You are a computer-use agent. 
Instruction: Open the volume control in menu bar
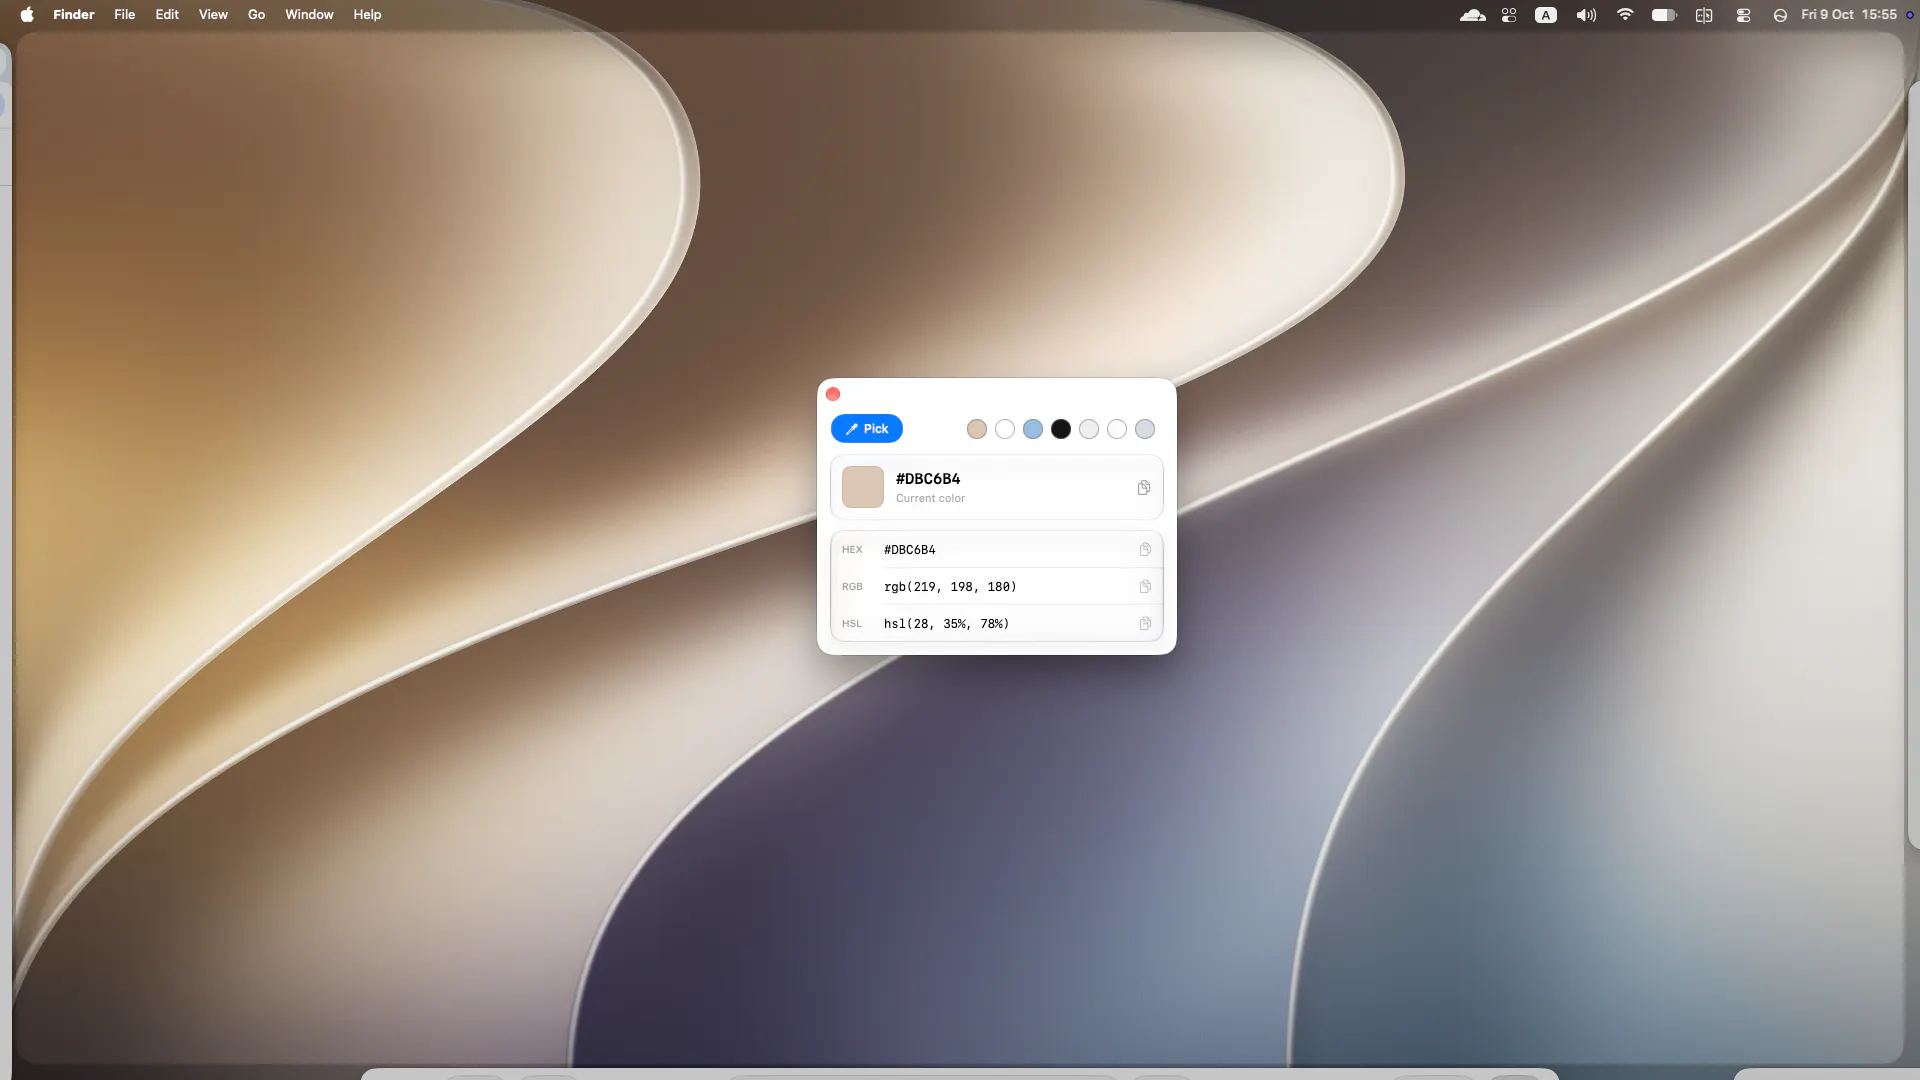pyautogui.click(x=1586, y=15)
